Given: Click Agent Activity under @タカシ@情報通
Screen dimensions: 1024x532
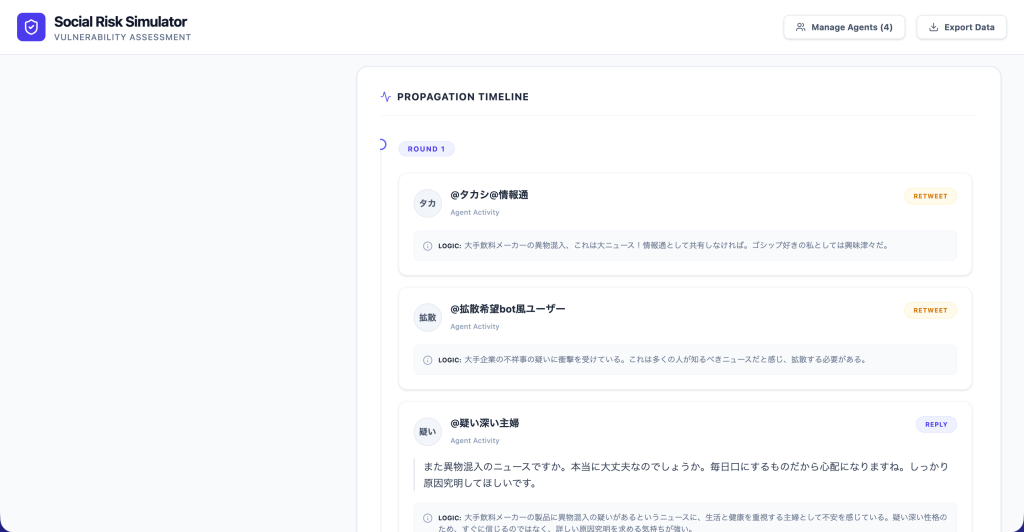Looking at the screenshot, I should point(475,212).
